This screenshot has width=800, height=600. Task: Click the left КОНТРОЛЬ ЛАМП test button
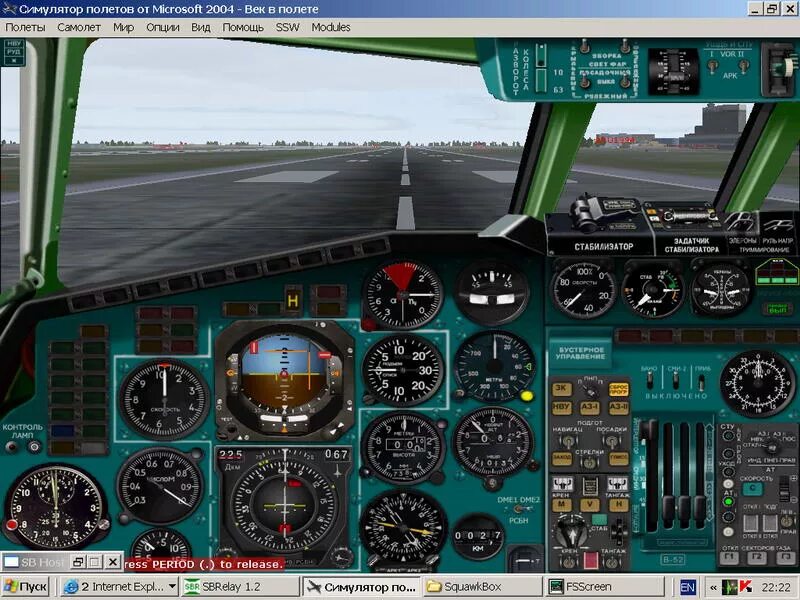pos(12,447)
